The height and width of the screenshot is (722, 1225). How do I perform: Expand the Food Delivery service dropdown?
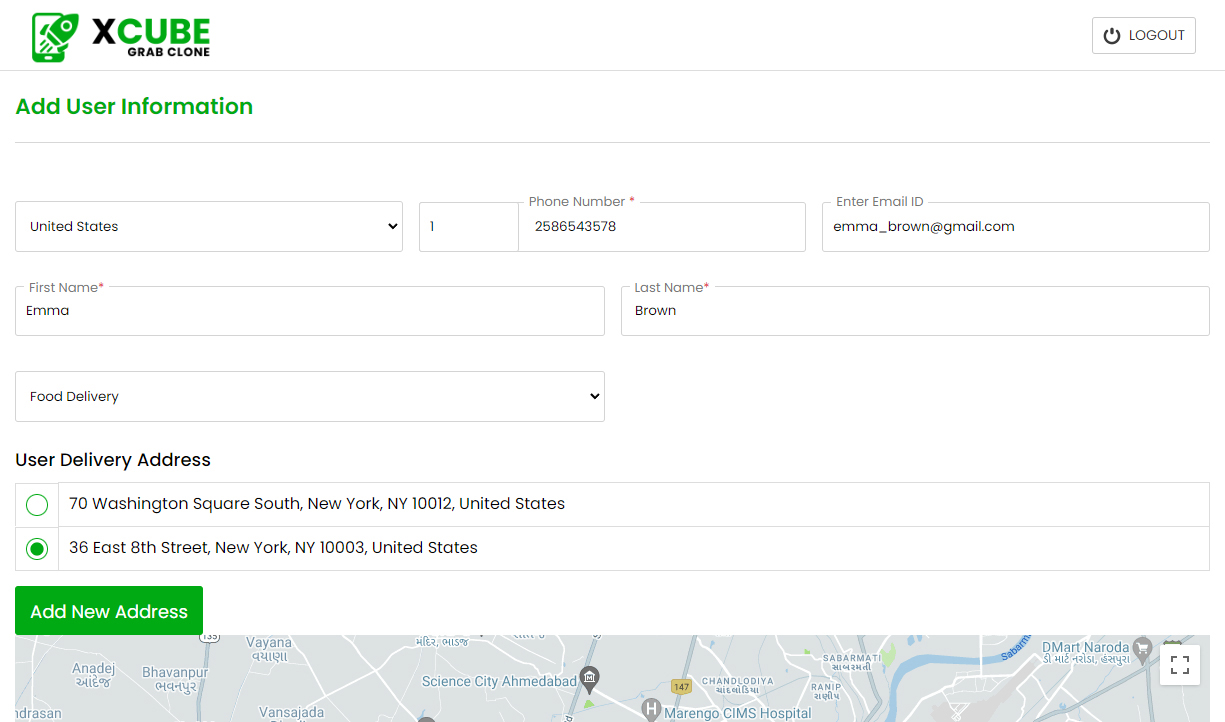[310, 396]
